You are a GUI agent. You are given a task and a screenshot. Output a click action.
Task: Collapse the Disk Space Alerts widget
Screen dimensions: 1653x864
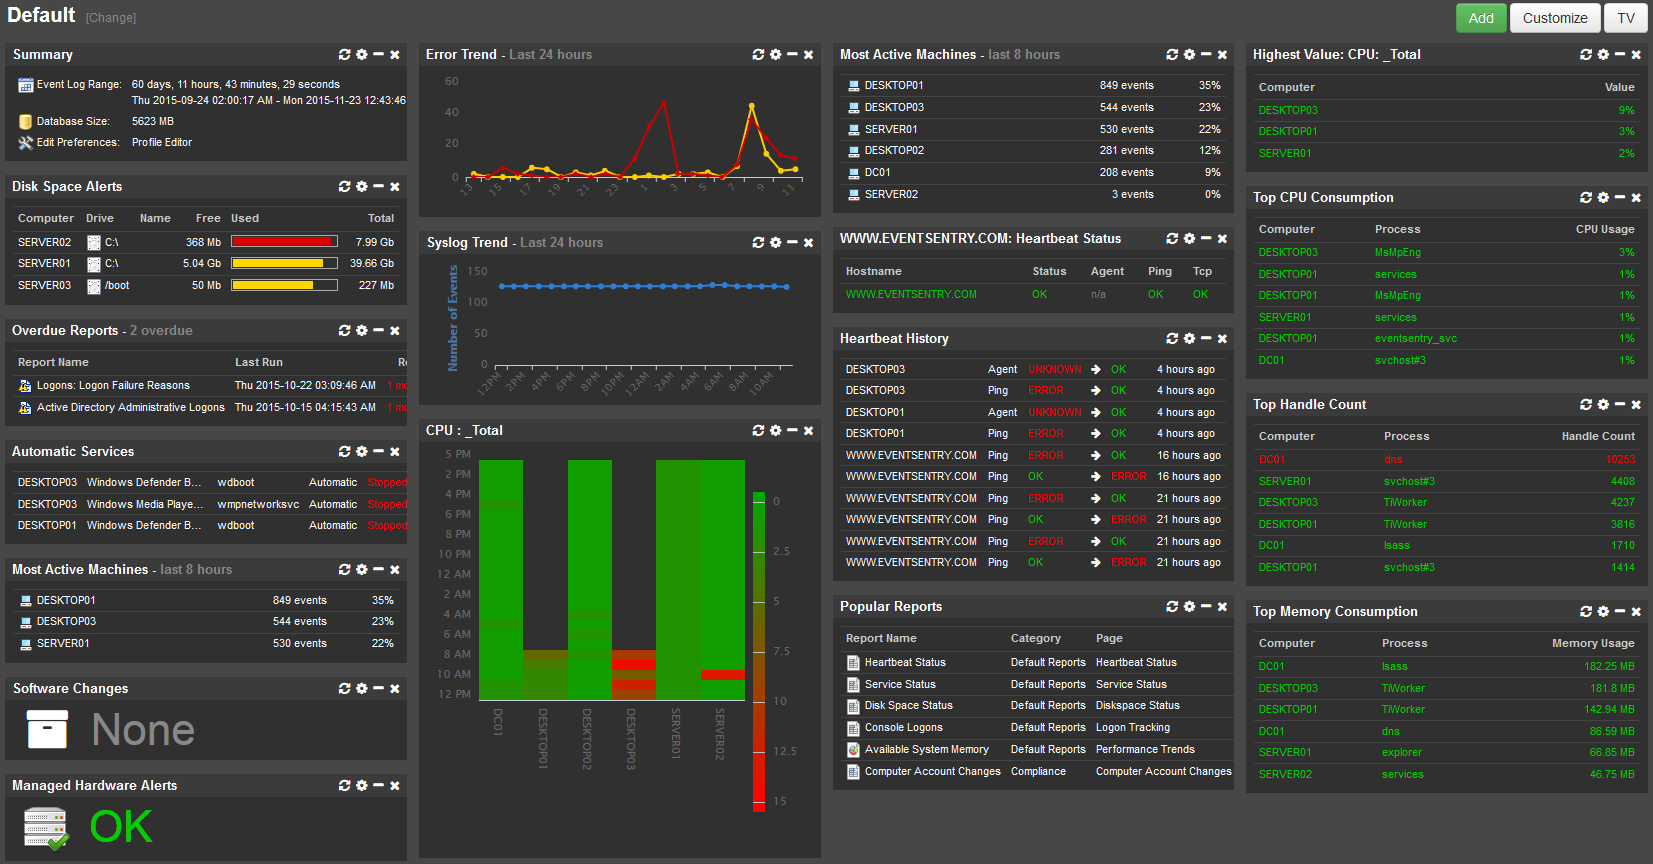(378, 187)
